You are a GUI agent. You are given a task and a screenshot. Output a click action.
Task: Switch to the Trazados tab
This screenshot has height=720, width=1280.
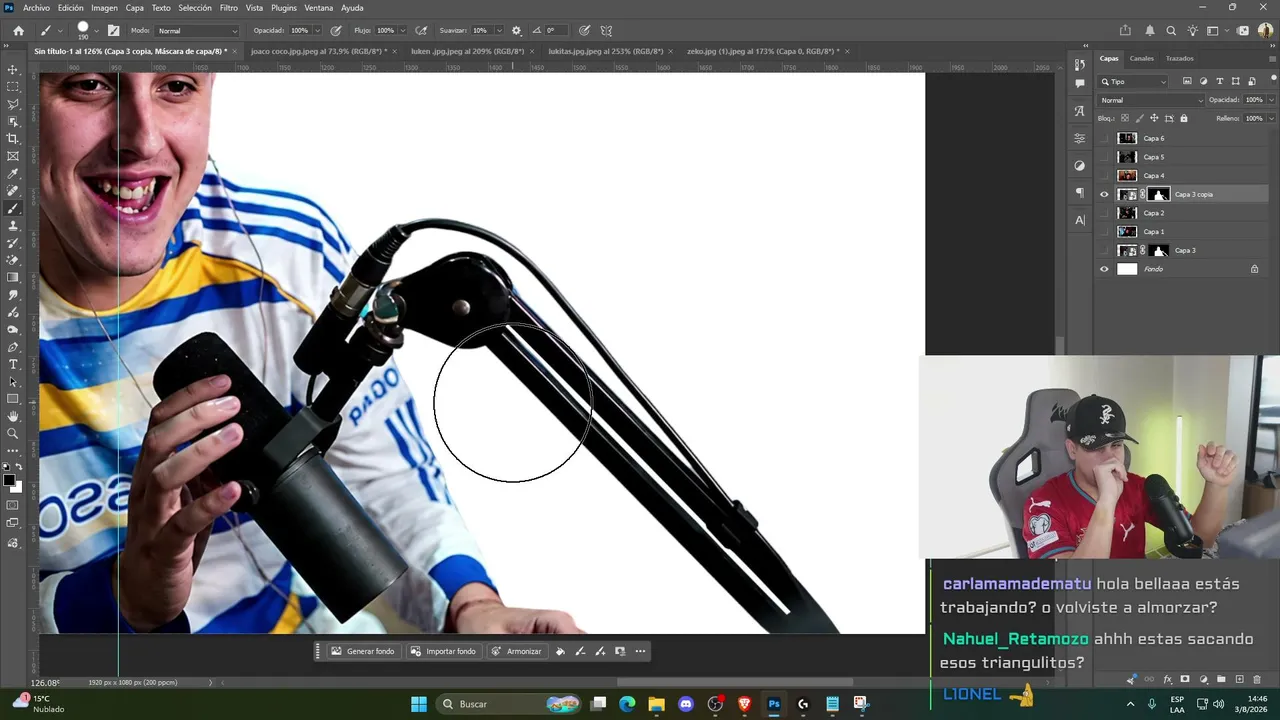click(x=1179, y=58)
